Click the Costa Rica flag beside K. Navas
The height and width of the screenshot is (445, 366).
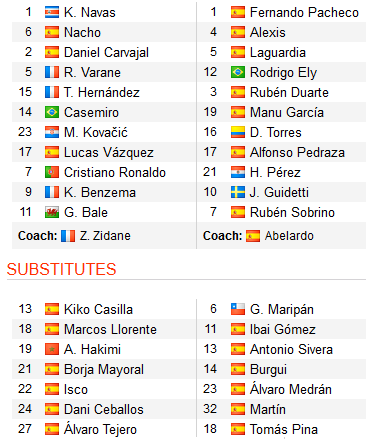52,12
